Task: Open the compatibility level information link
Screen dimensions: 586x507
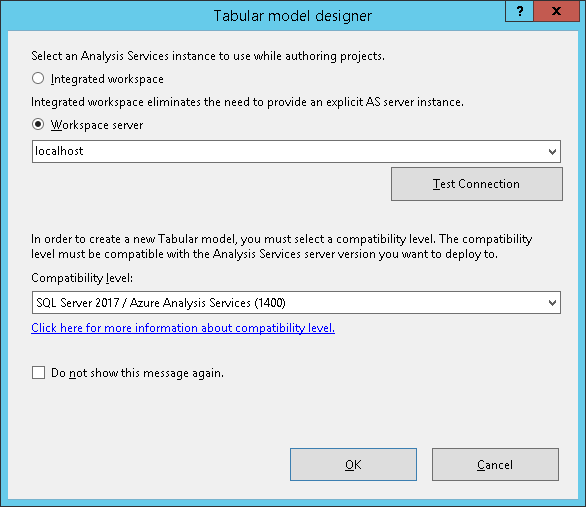Action: [183, 328]
